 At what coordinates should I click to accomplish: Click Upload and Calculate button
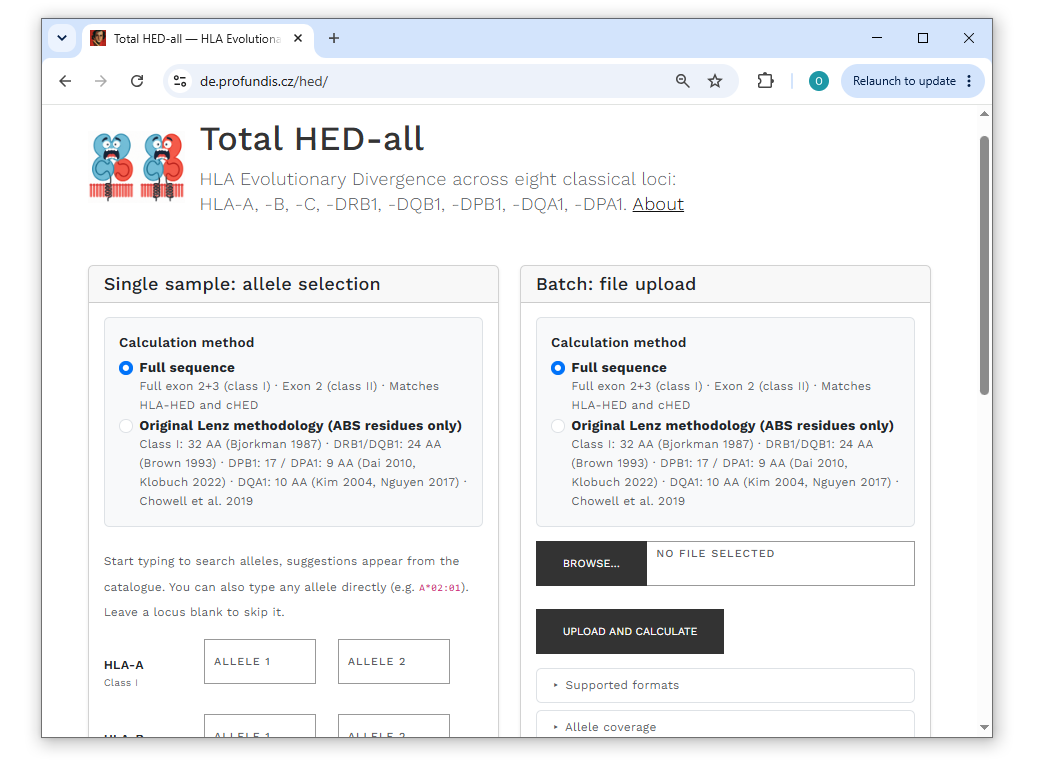pos(630,632)
